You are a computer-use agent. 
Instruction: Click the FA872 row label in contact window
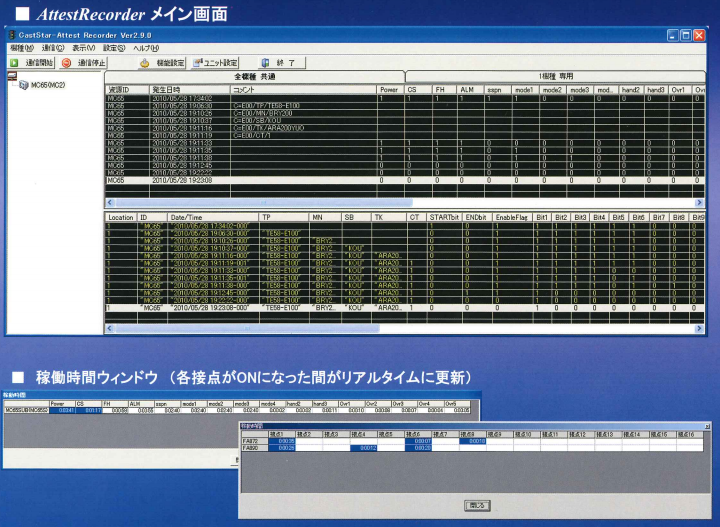pos(254,441)
